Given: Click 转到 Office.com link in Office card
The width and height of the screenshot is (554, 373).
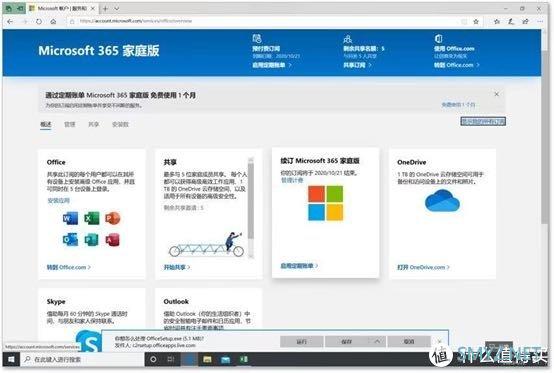Looking at the screenshot, I should pos(69,267).
